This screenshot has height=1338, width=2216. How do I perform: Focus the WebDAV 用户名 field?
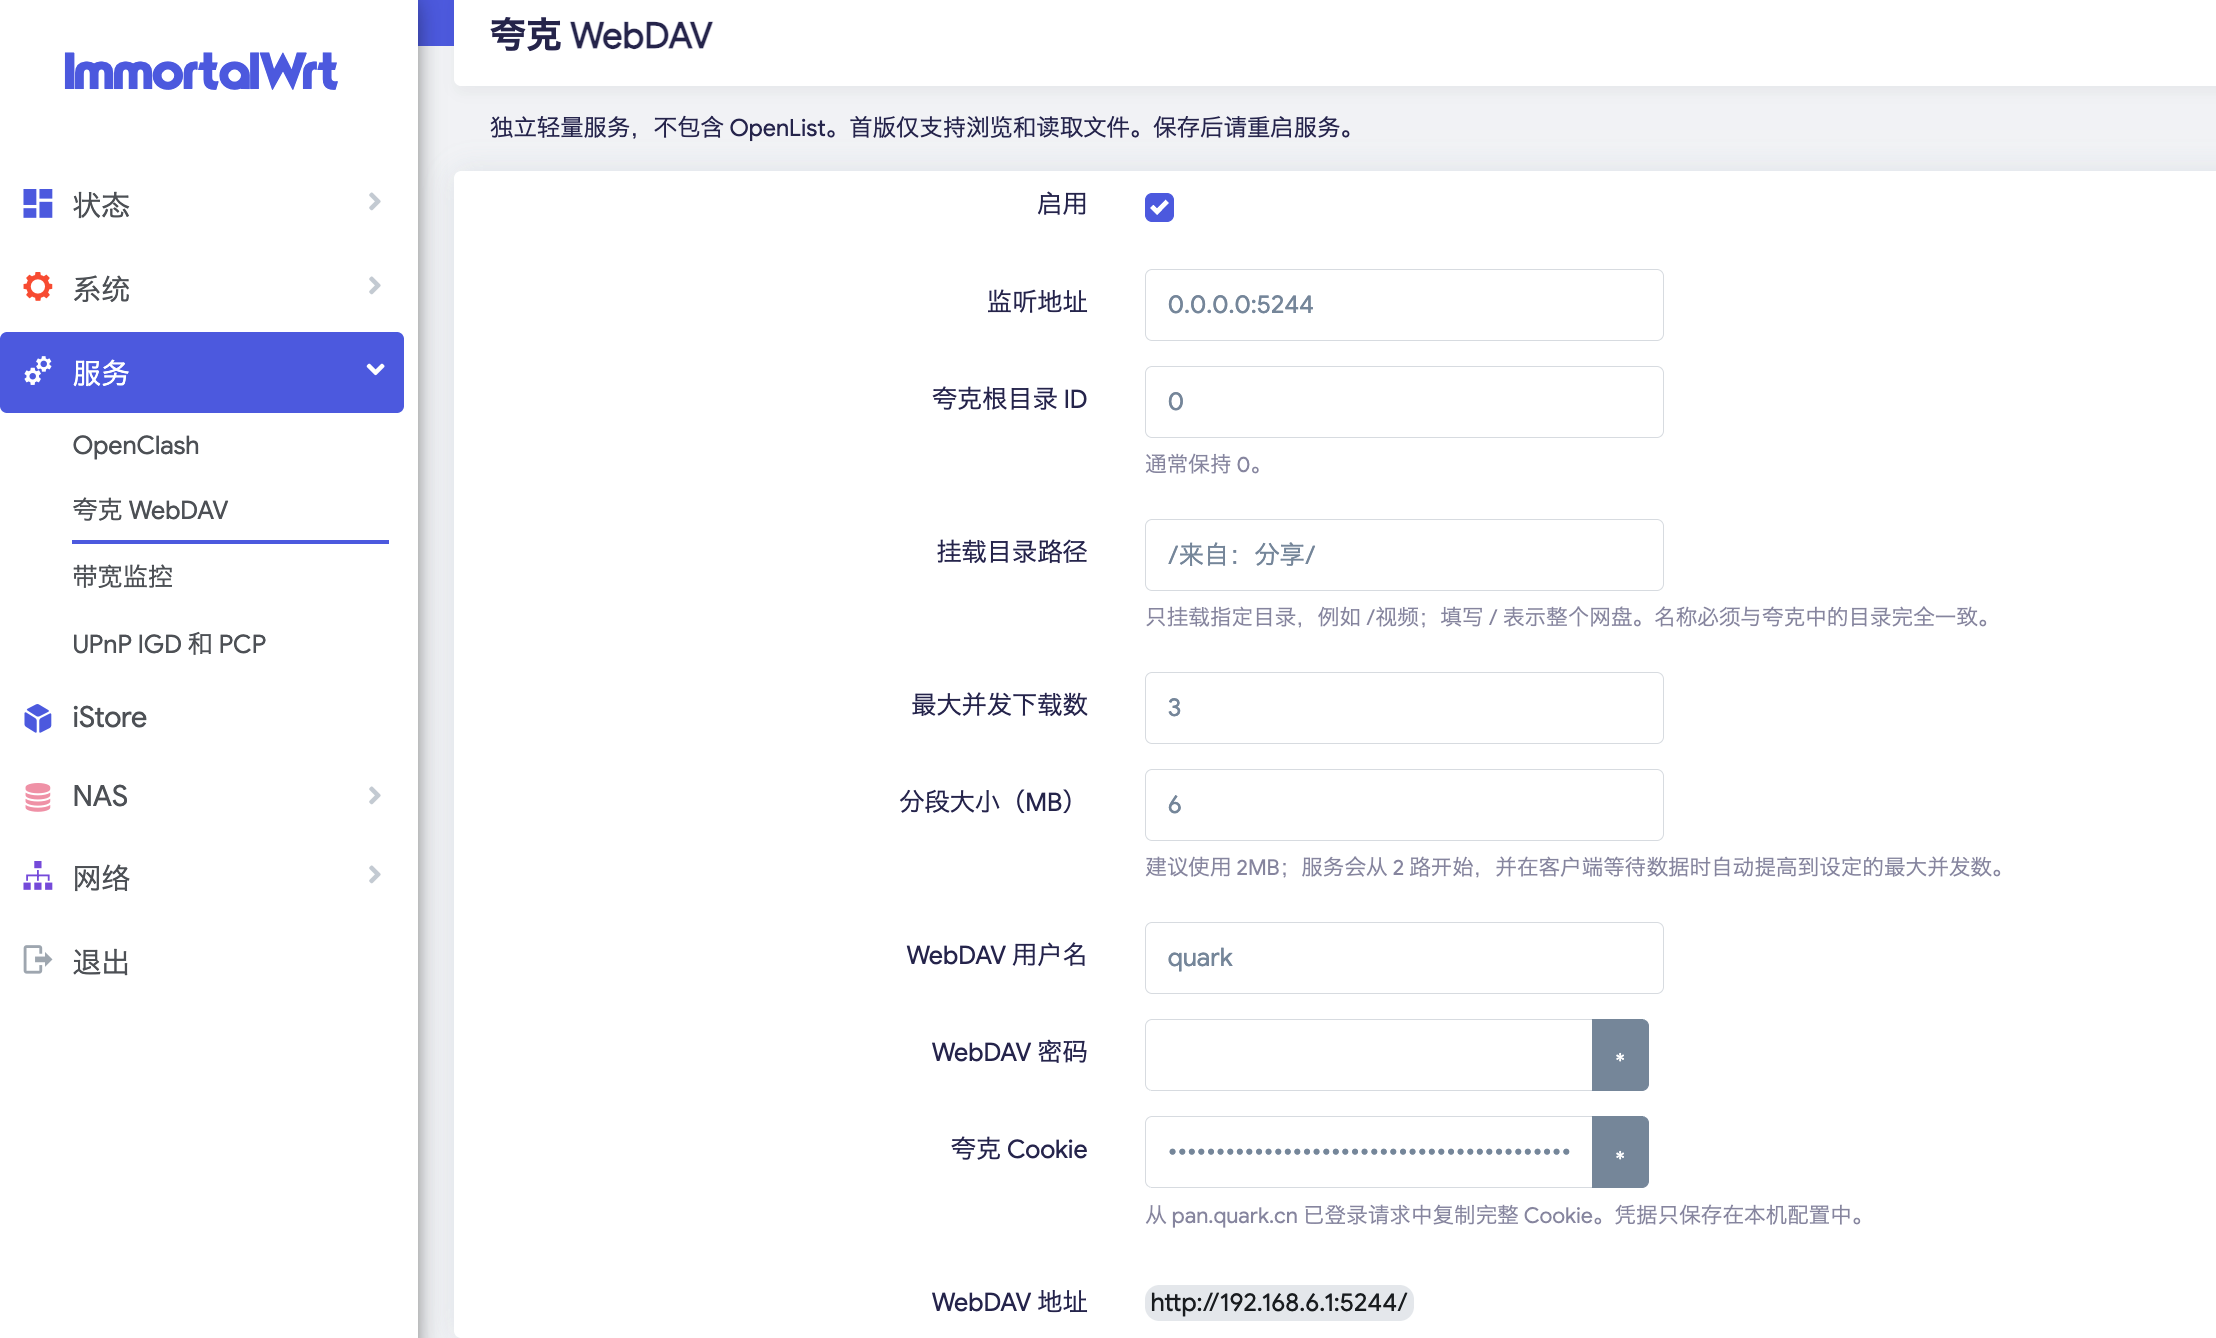1404,958
